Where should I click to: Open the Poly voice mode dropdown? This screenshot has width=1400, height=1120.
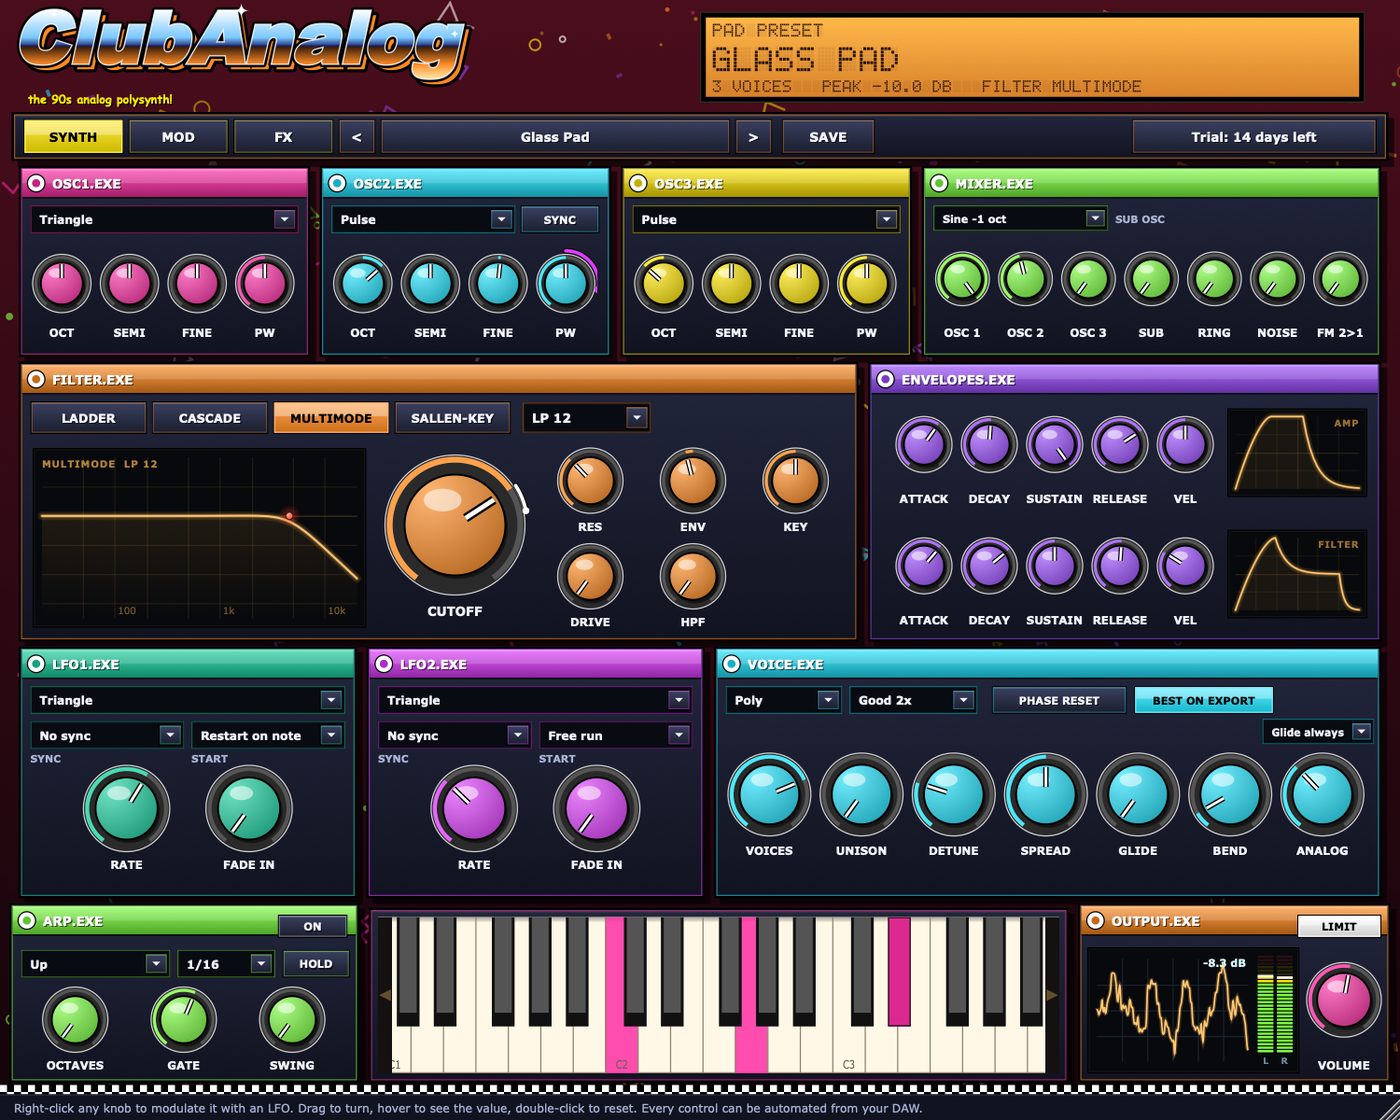pos(783,700)
